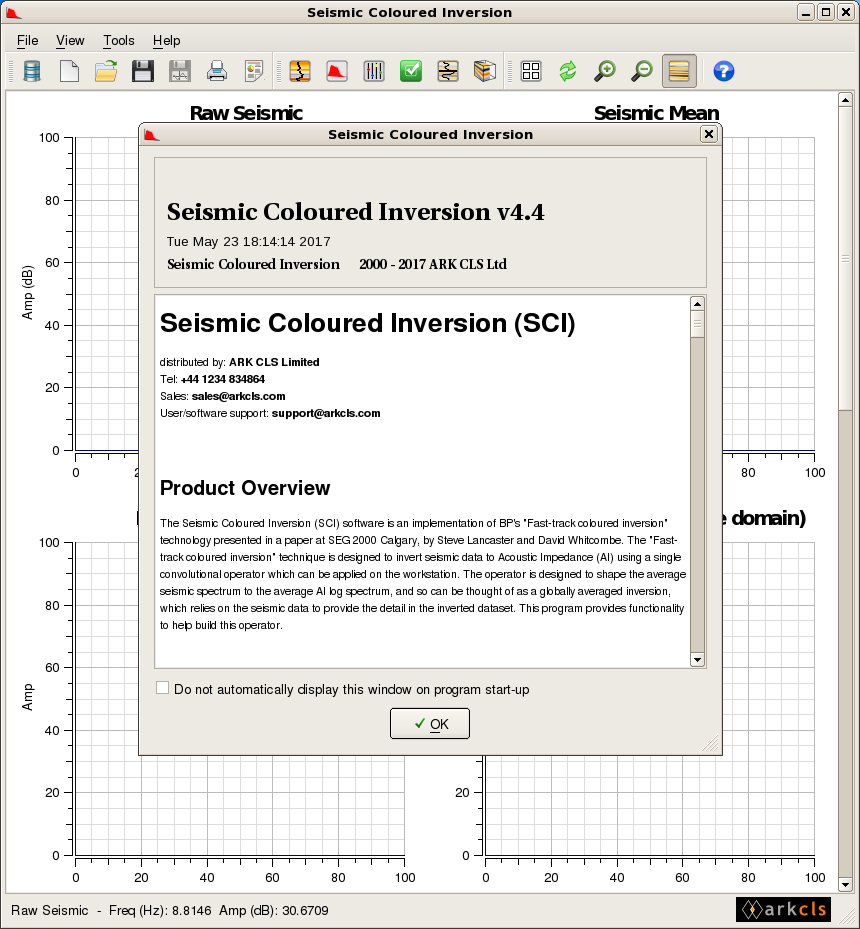Click the red seismic spectrum icon

point(337,71)
